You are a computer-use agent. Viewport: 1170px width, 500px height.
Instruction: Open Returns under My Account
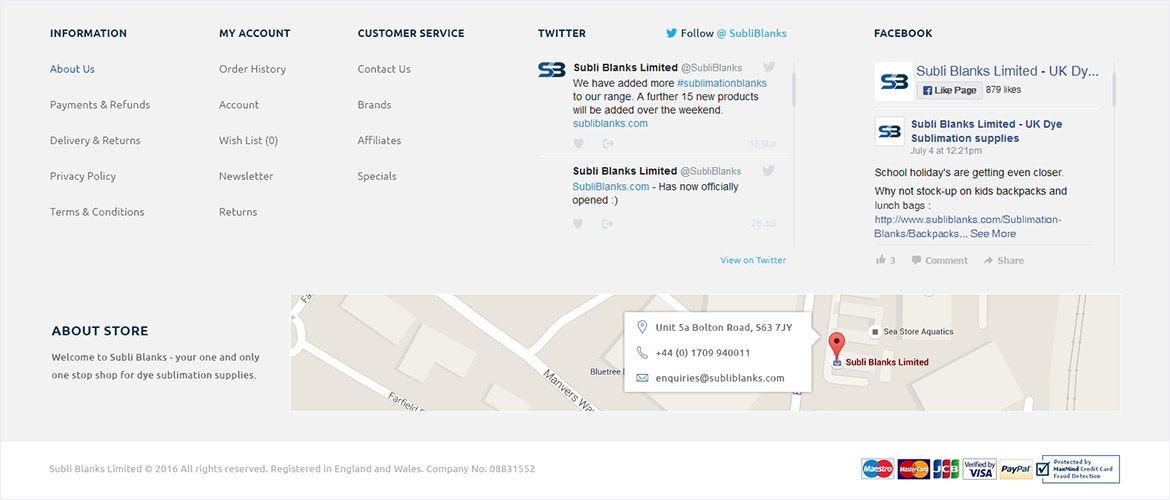pos(238,212)
